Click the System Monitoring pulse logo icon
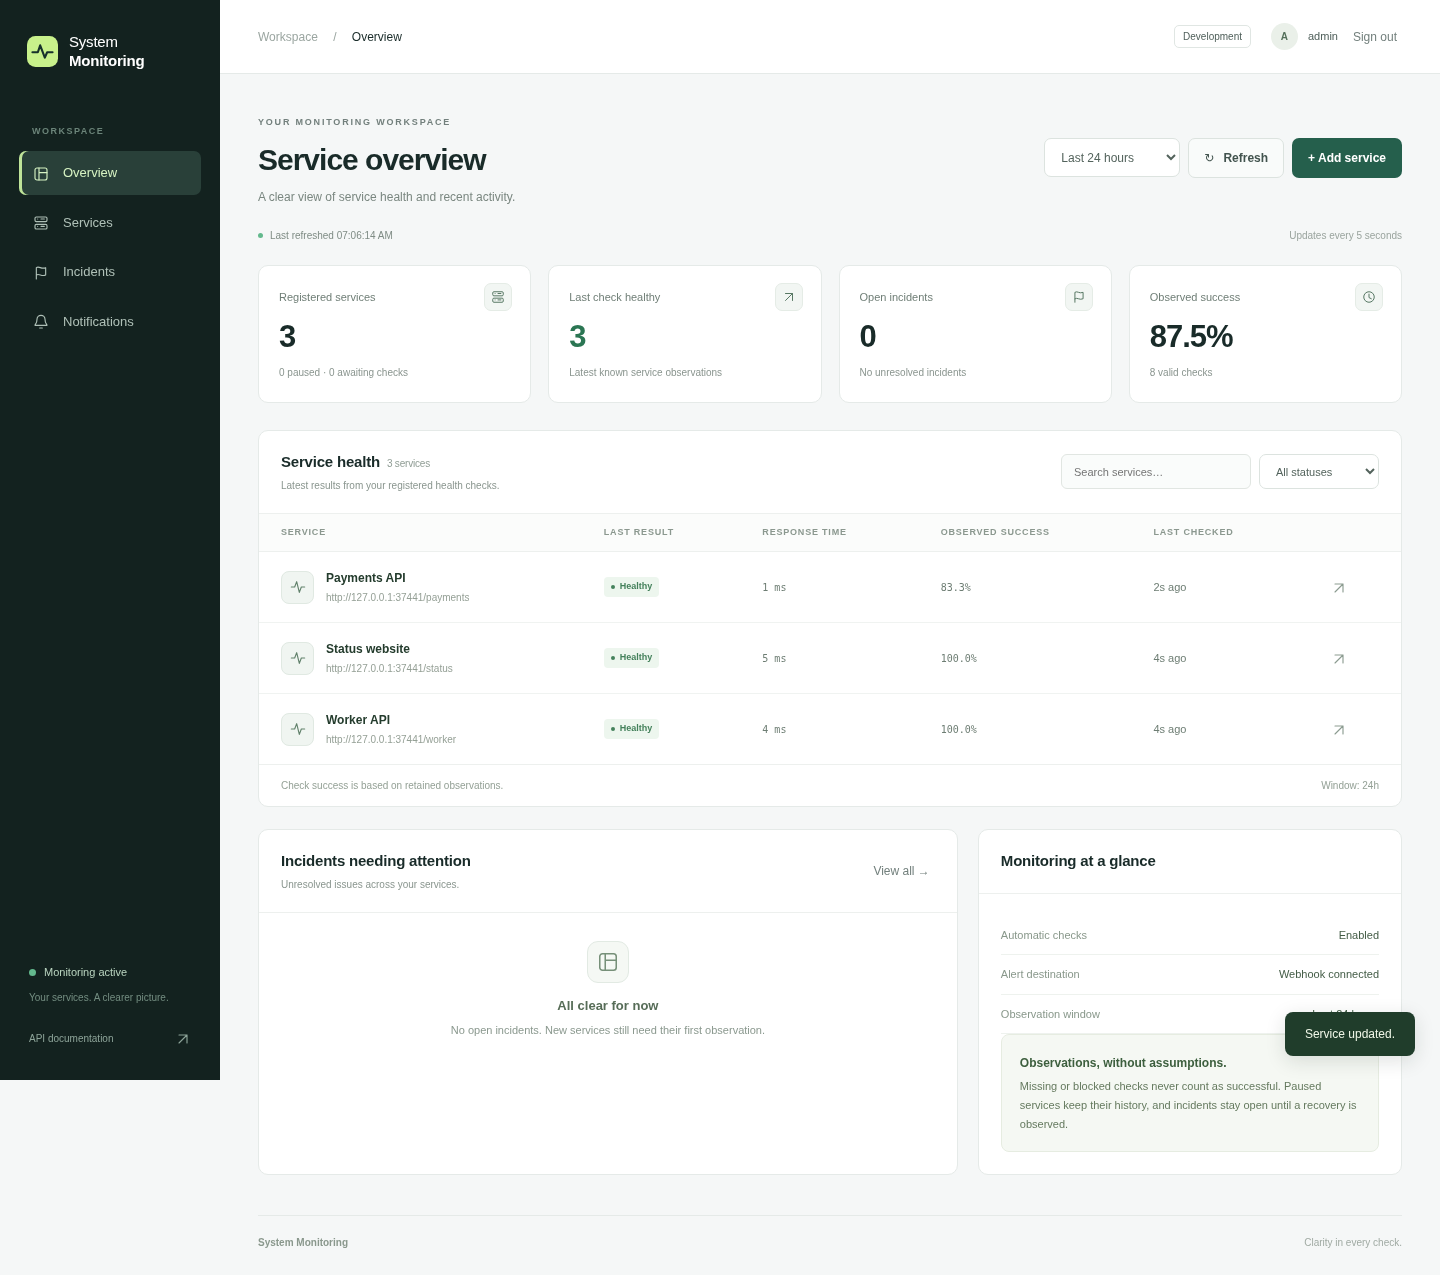 (x=42, y=51)
